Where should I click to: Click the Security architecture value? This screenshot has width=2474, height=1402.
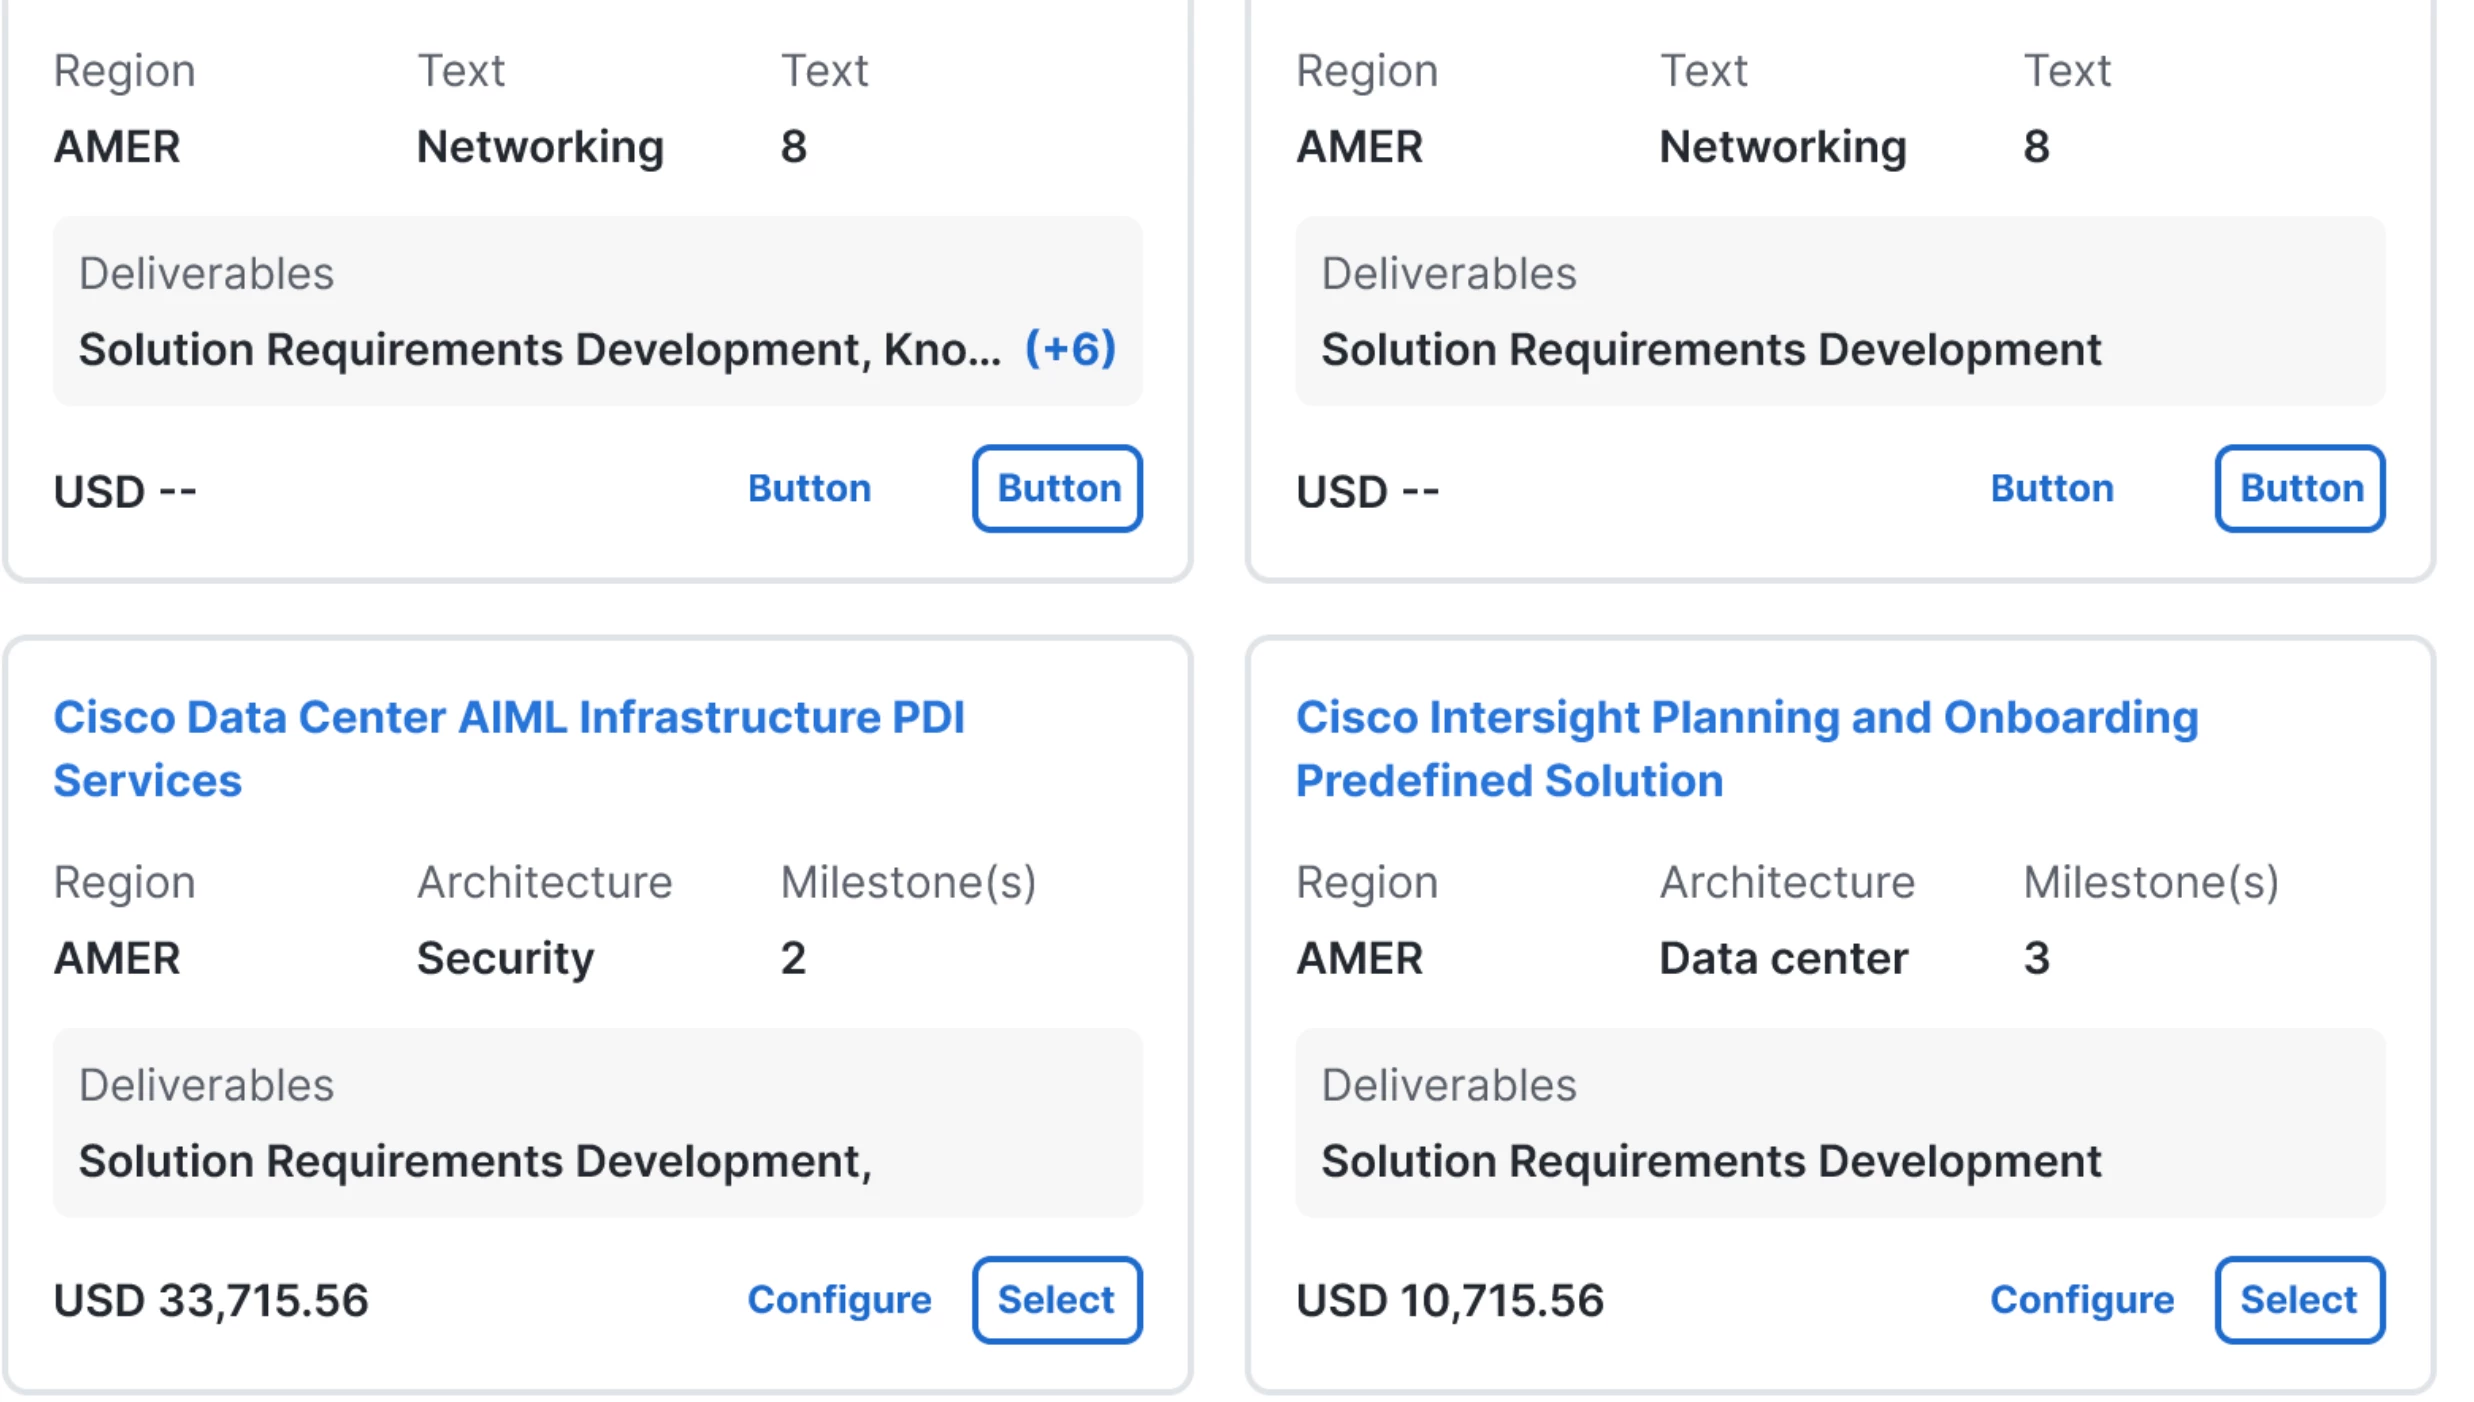coord(503,957)
